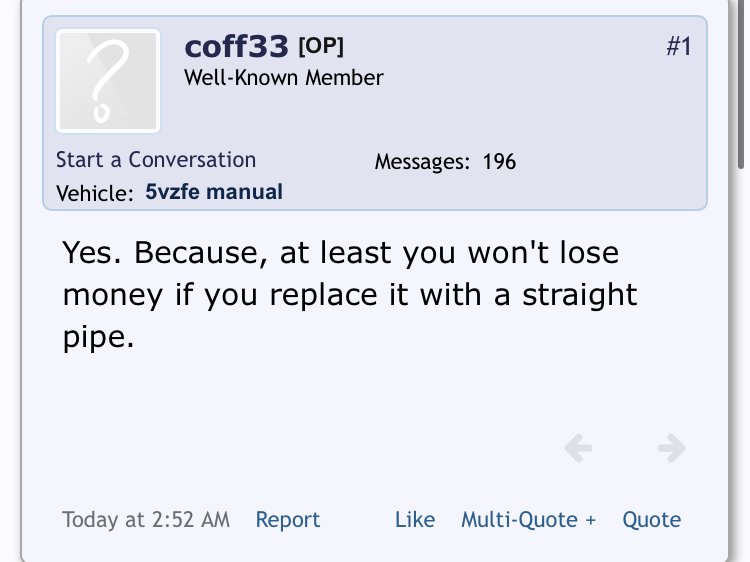Screen dimensions: 750x562
Task: Add post to Multi-Quote
Action: 528,520
